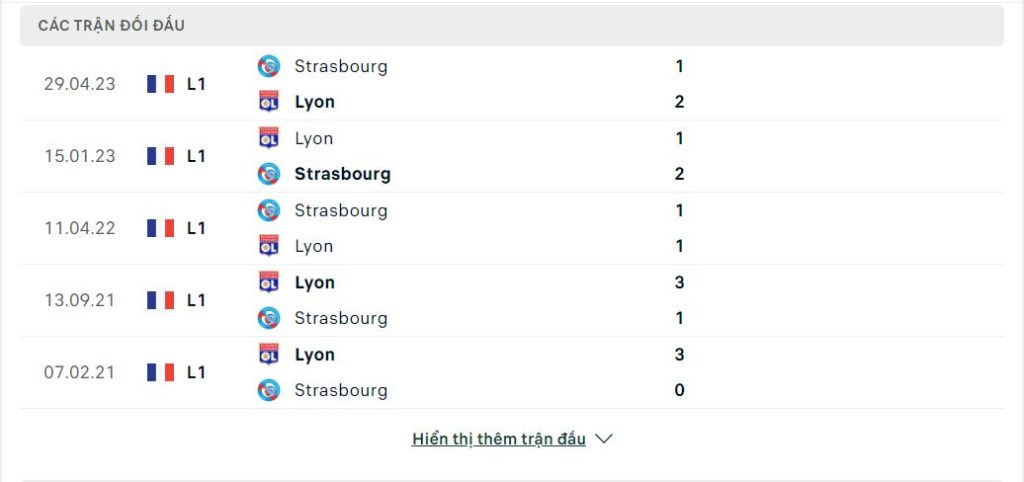Click Lyon crest in 13.09.21 match

pos(268,282)
